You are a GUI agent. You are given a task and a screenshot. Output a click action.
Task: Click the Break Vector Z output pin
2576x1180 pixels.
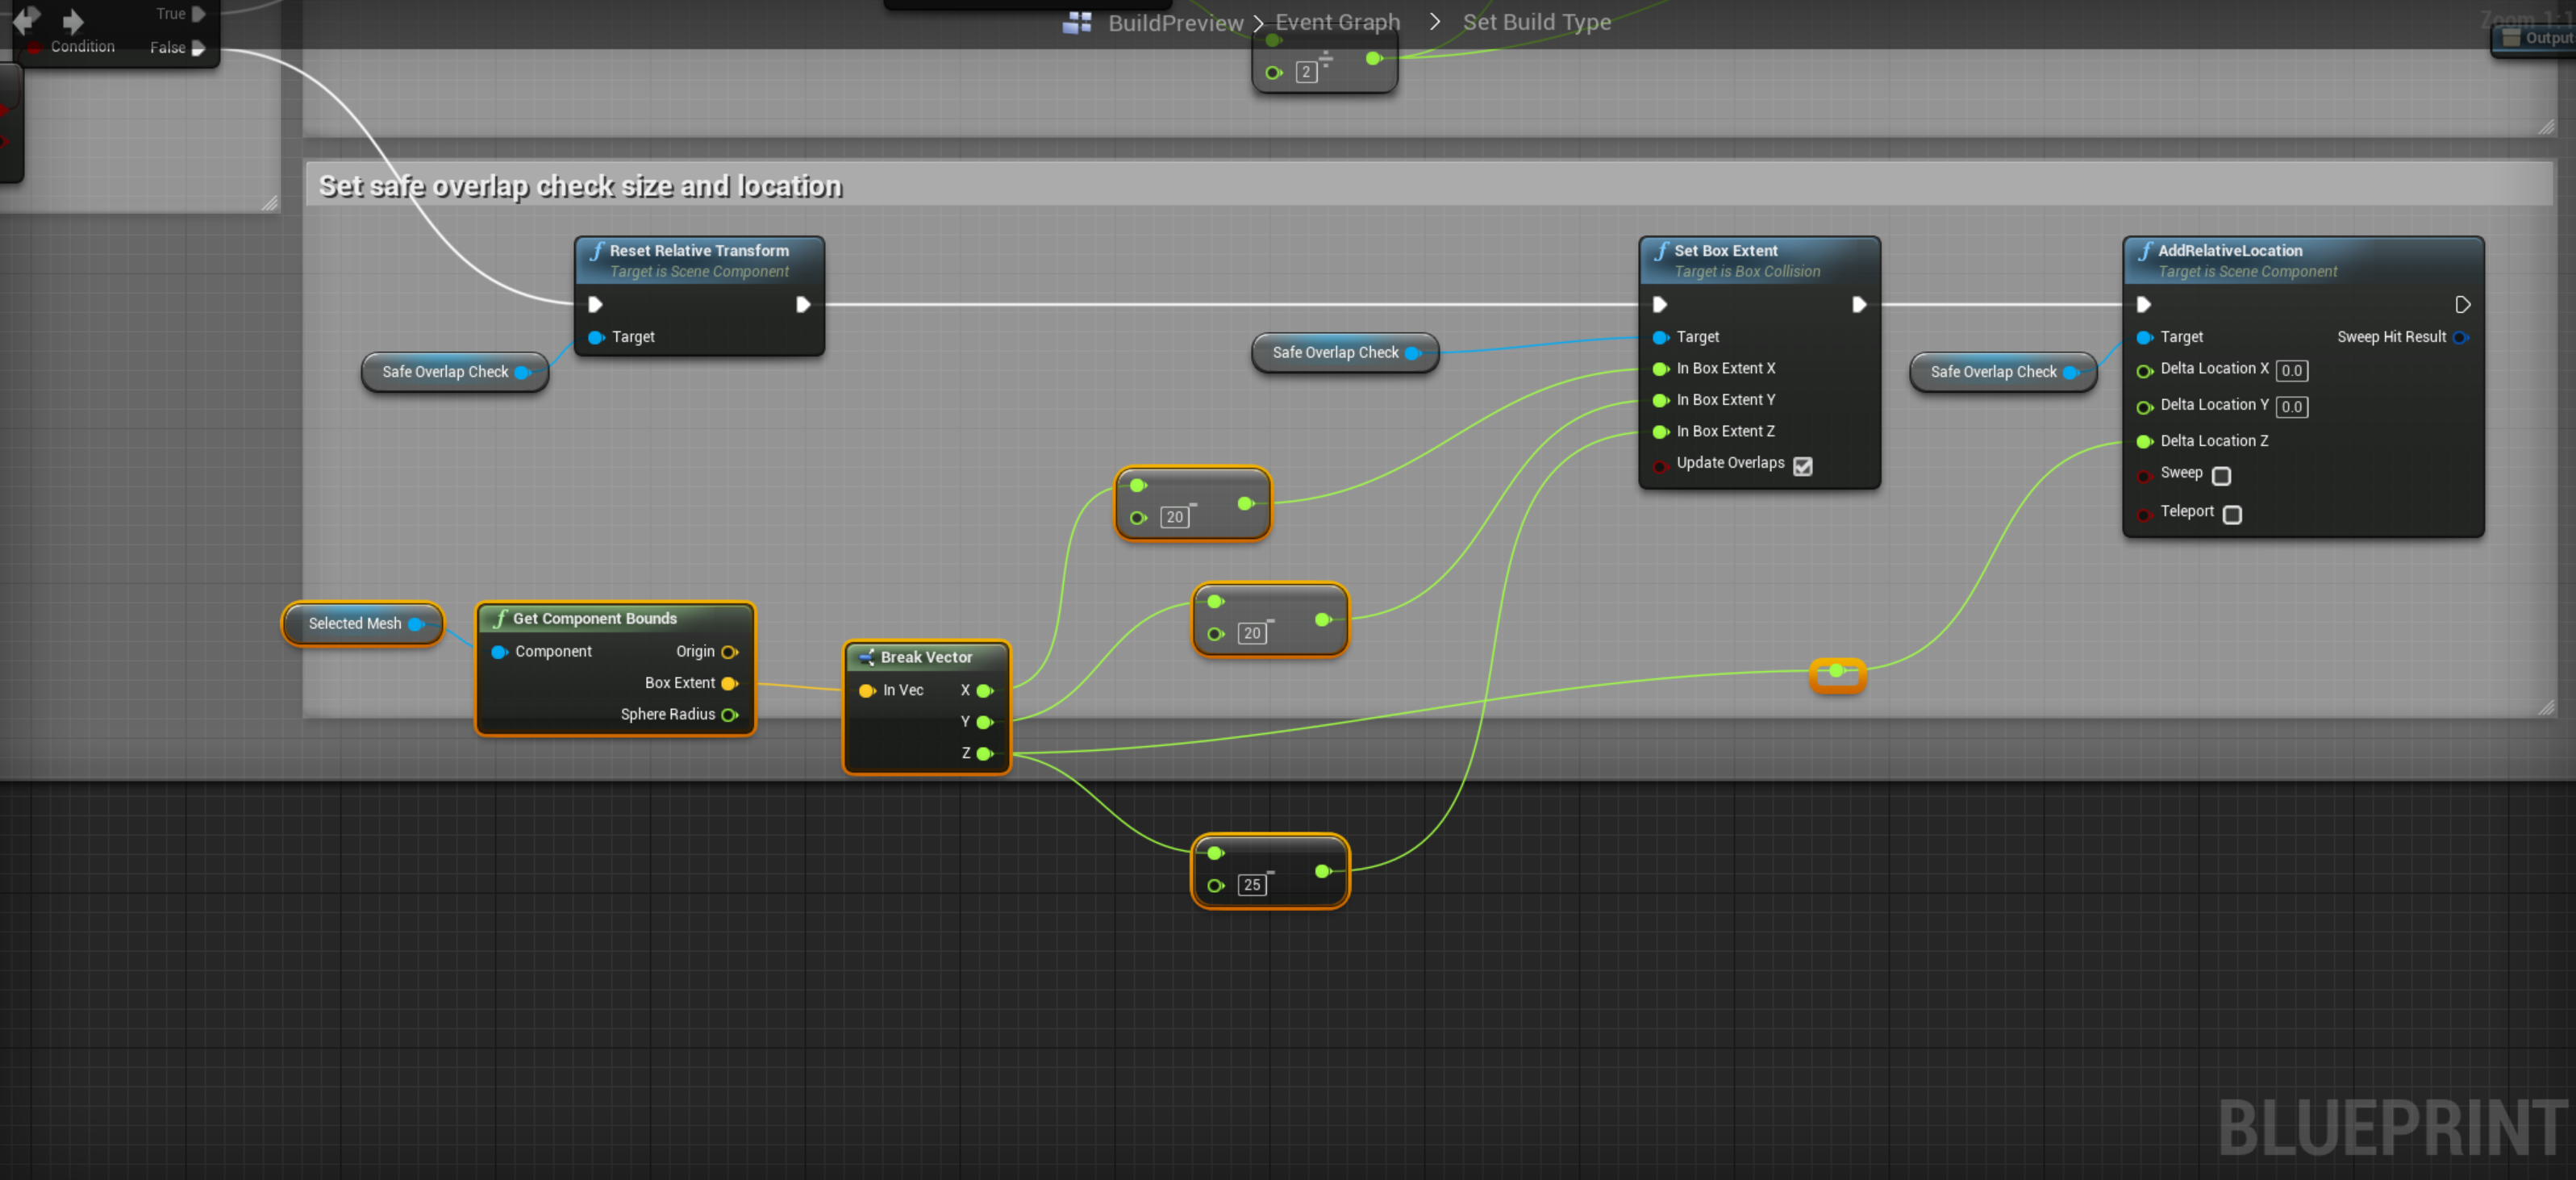coord(985,753)
